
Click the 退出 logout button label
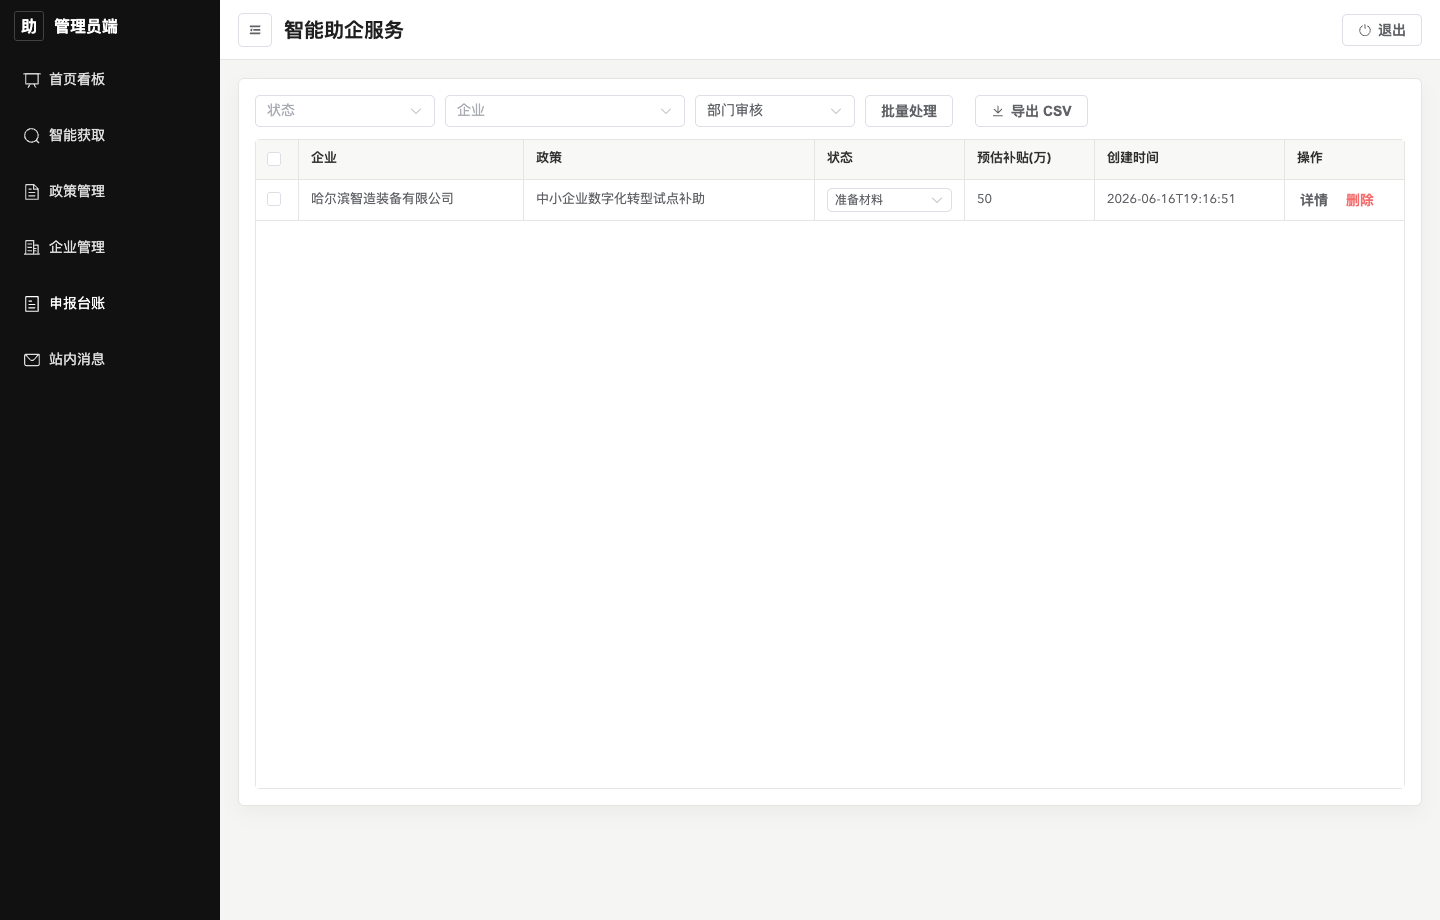1392,30
